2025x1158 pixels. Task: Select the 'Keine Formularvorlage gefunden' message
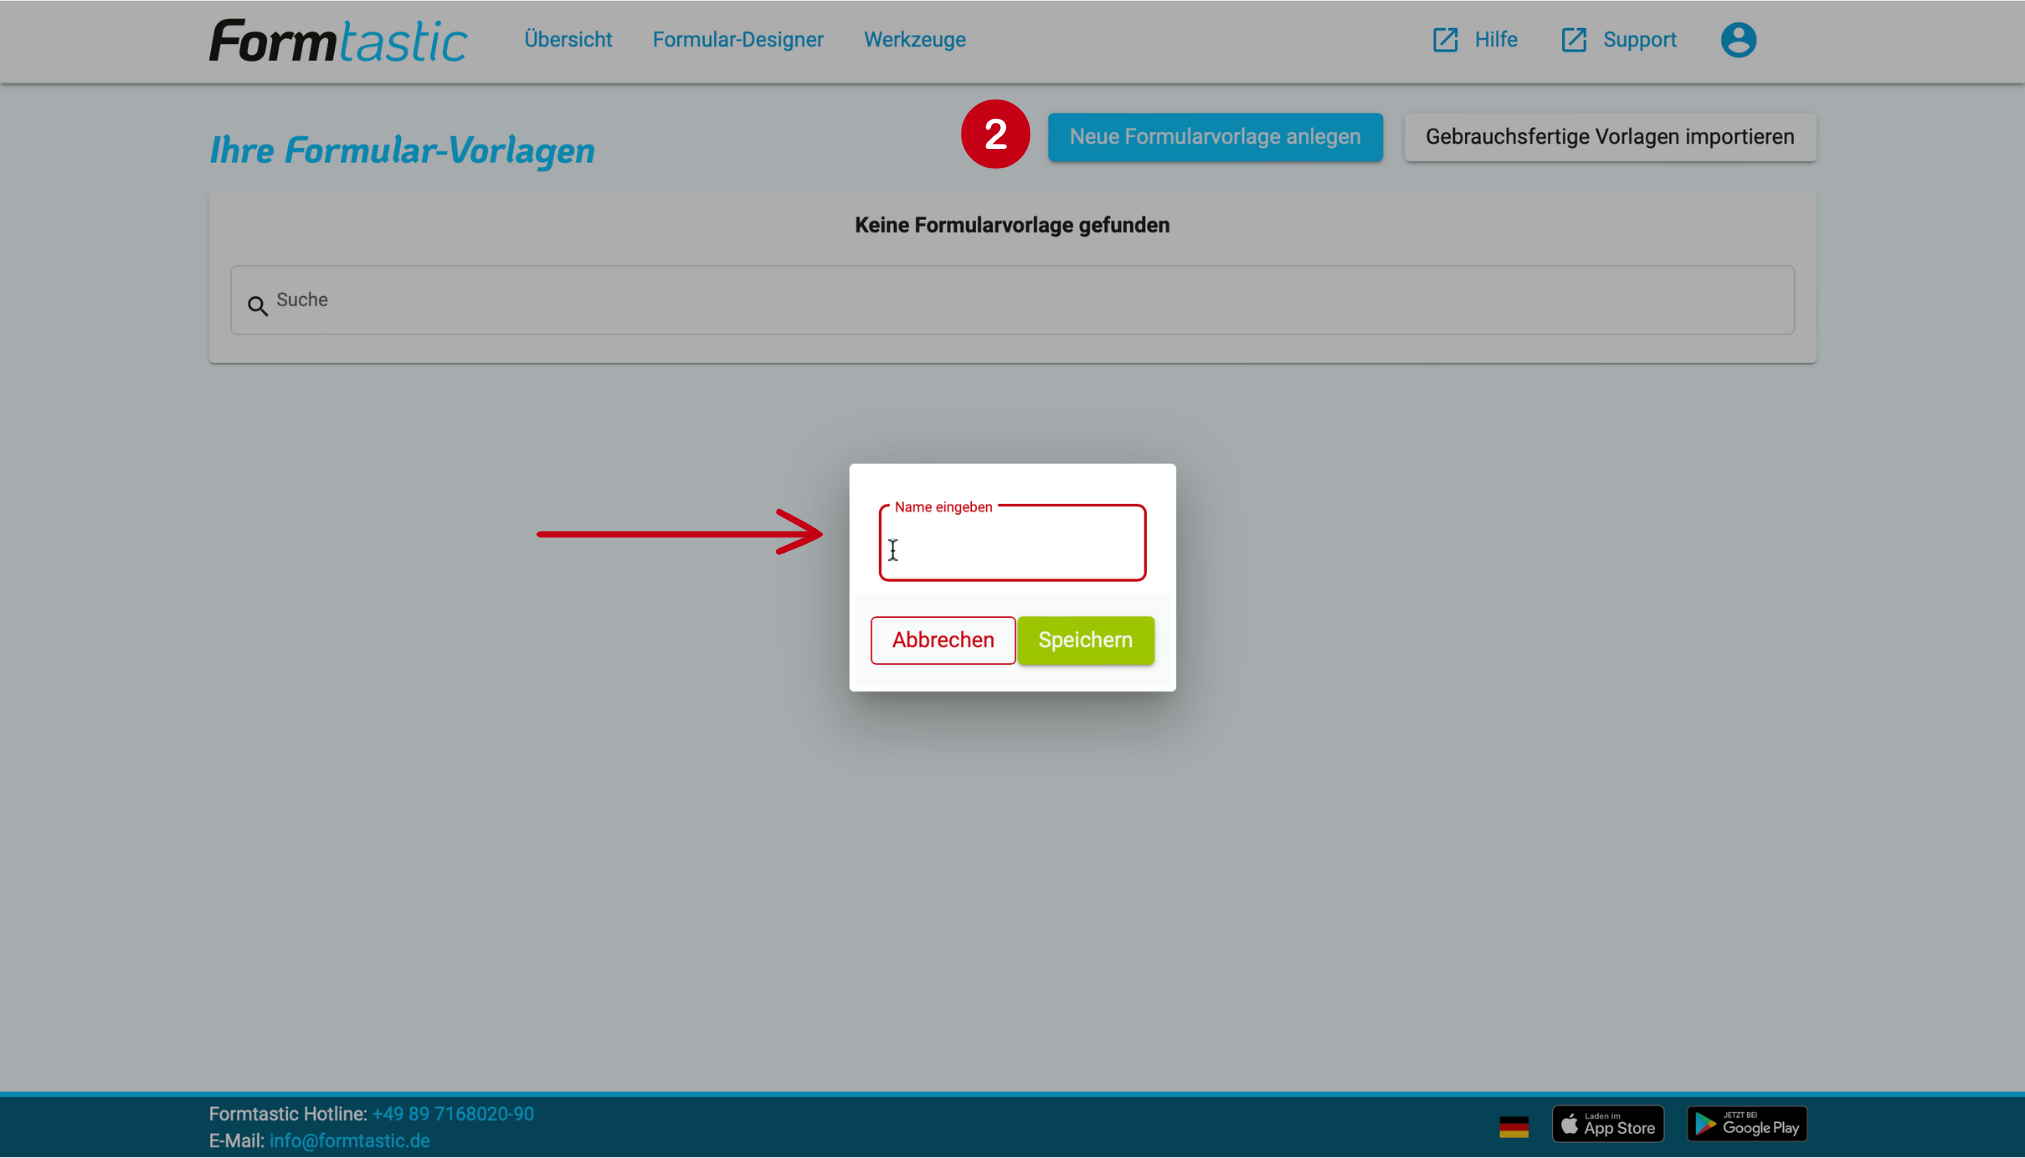[1012, 225]
